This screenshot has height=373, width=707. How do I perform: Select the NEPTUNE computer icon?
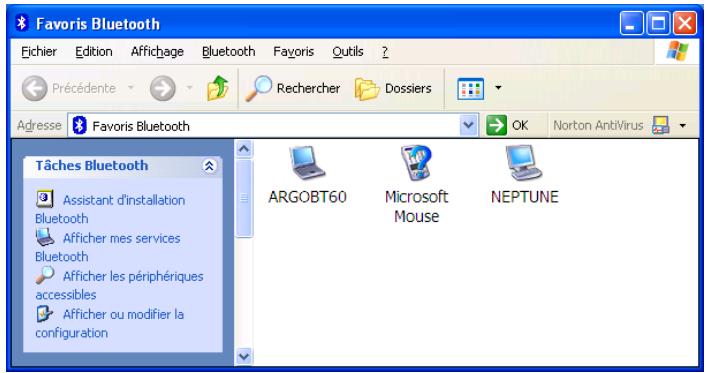pos(523,163)
